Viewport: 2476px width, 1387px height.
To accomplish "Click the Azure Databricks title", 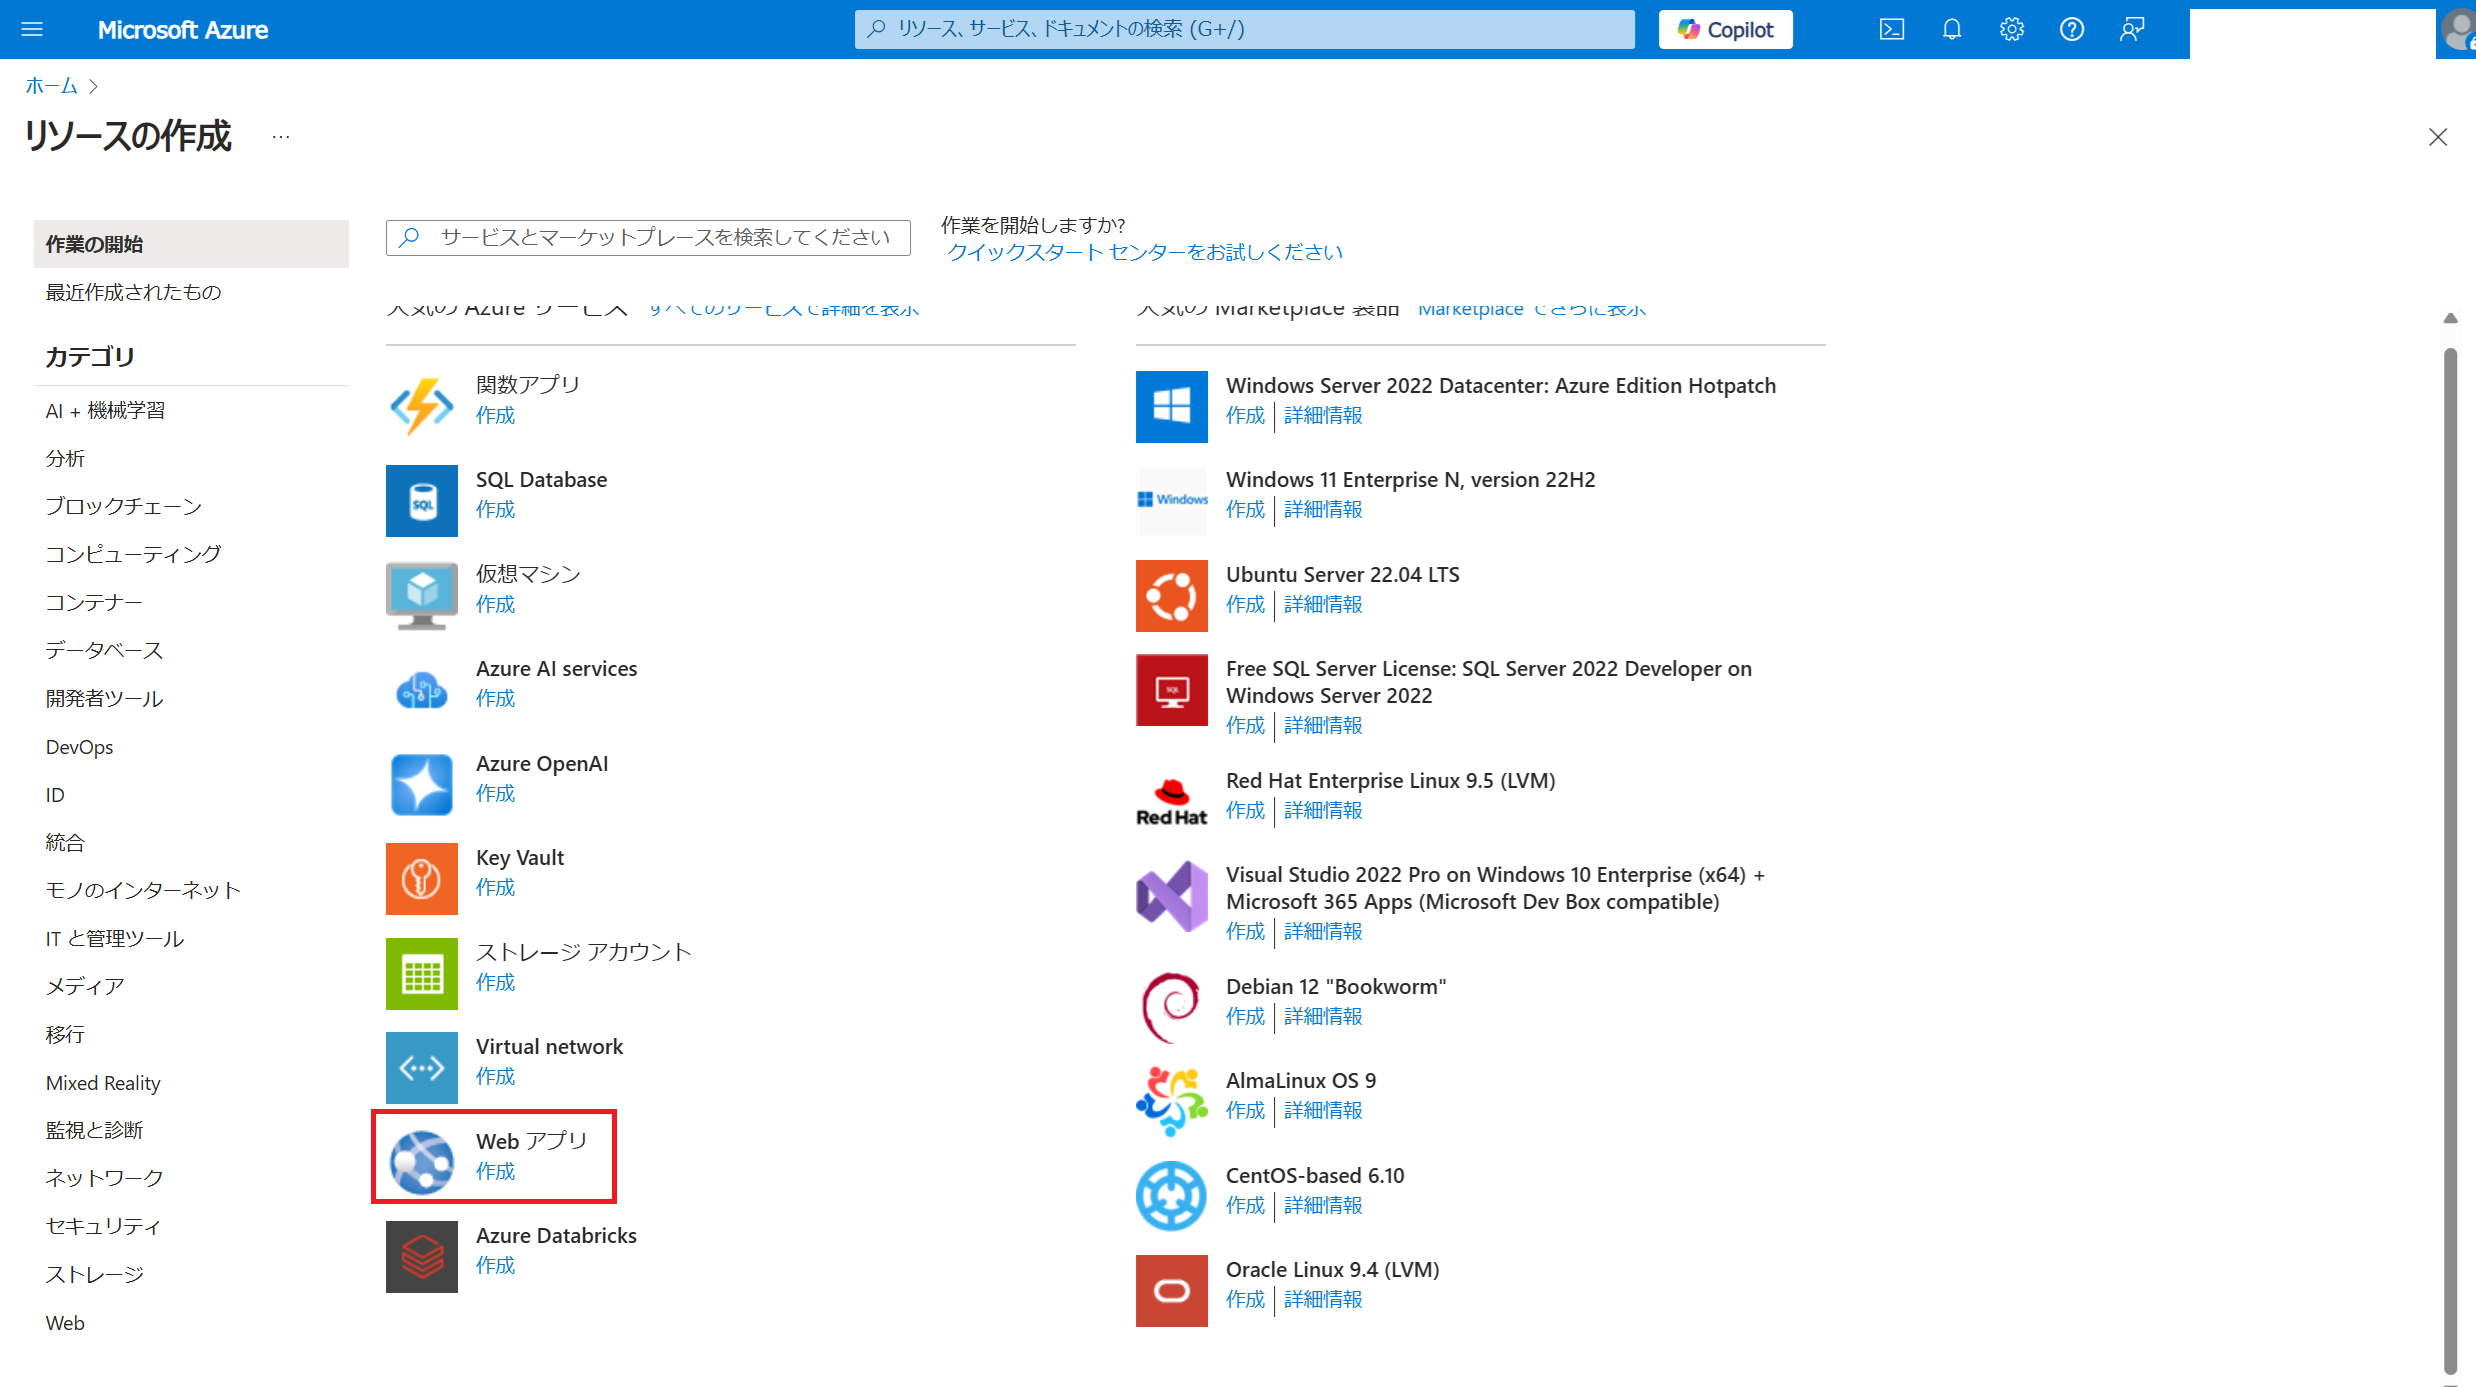I will coord(556,1235).
